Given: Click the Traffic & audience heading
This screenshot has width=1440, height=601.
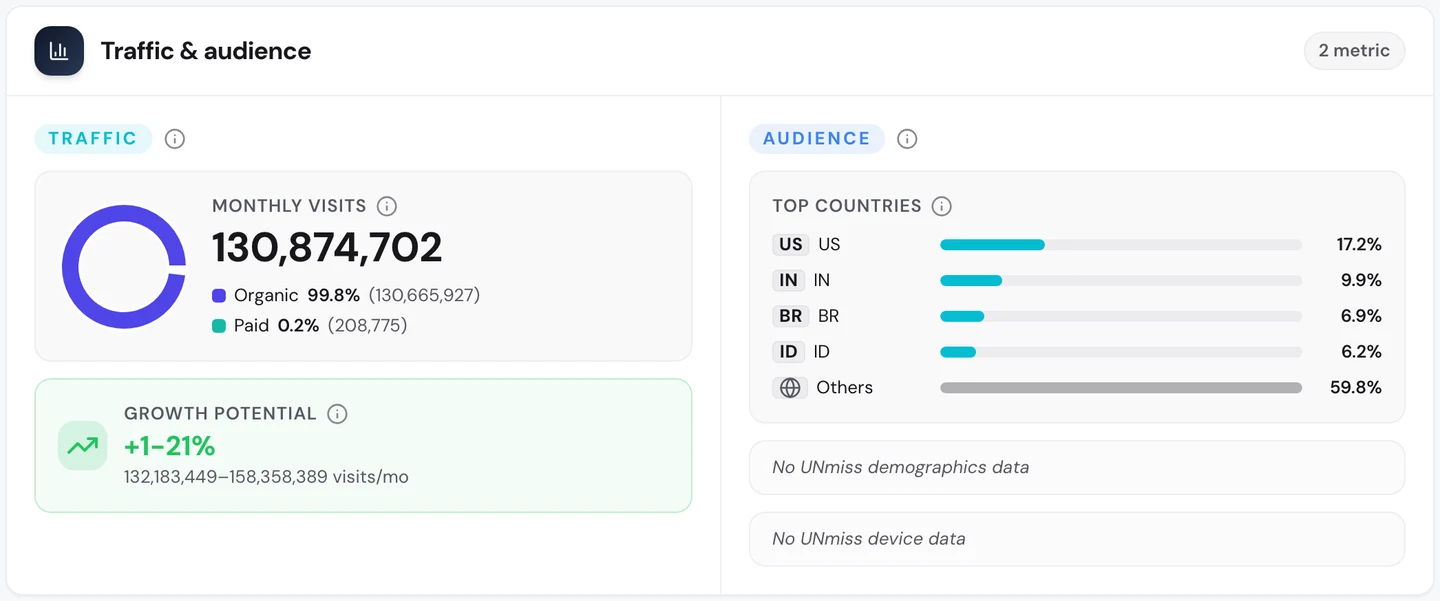Looking at the screenshot, I should pyautogui.click(x=206, y=51).
